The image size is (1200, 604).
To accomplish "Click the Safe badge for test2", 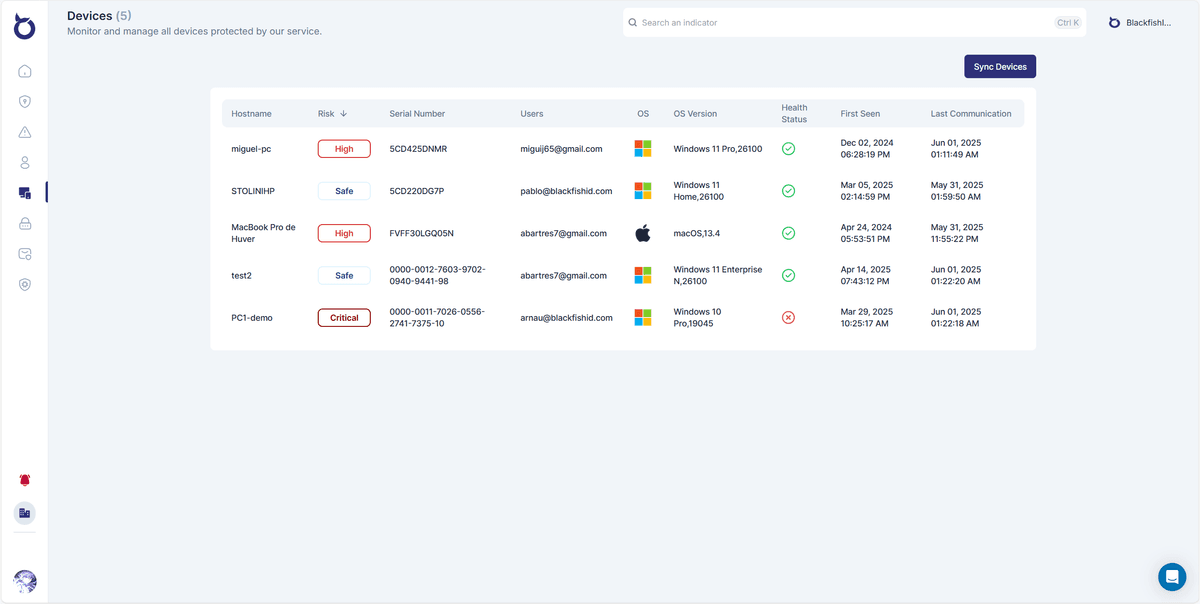I will 344,276.
